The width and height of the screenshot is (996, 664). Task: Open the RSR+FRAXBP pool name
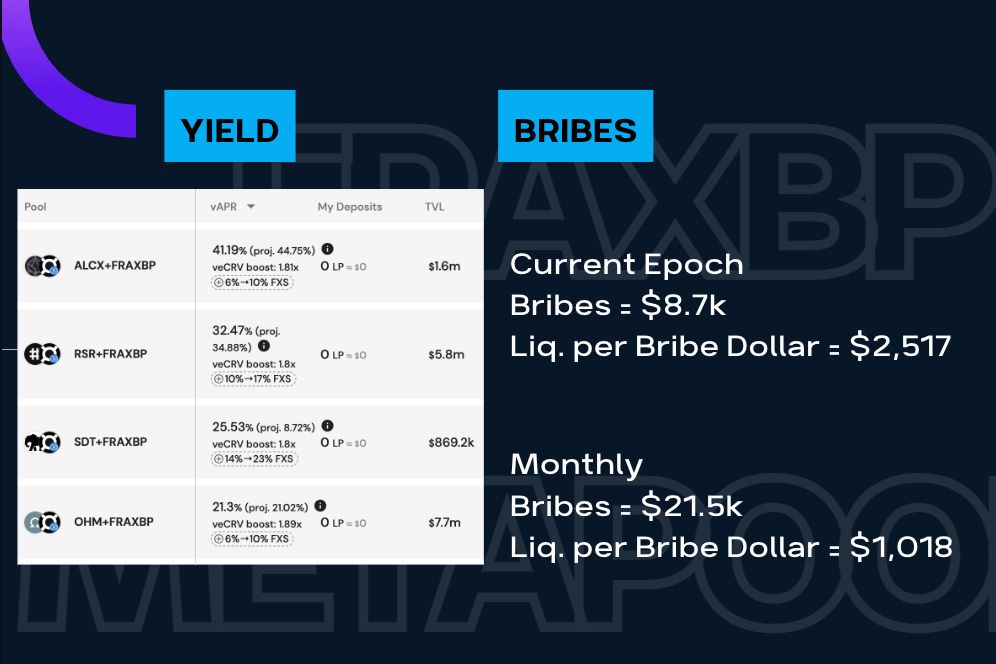click(112, 354)
